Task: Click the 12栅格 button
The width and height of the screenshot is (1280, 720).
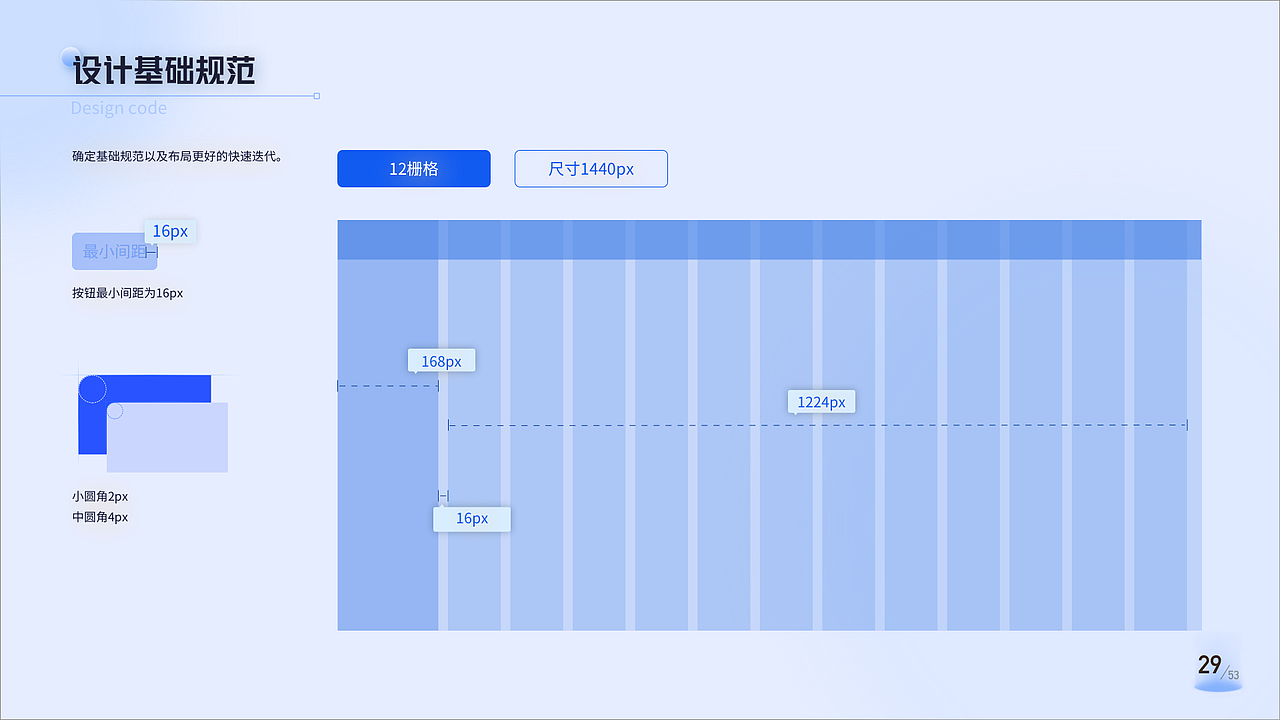Action: (413, 169)
